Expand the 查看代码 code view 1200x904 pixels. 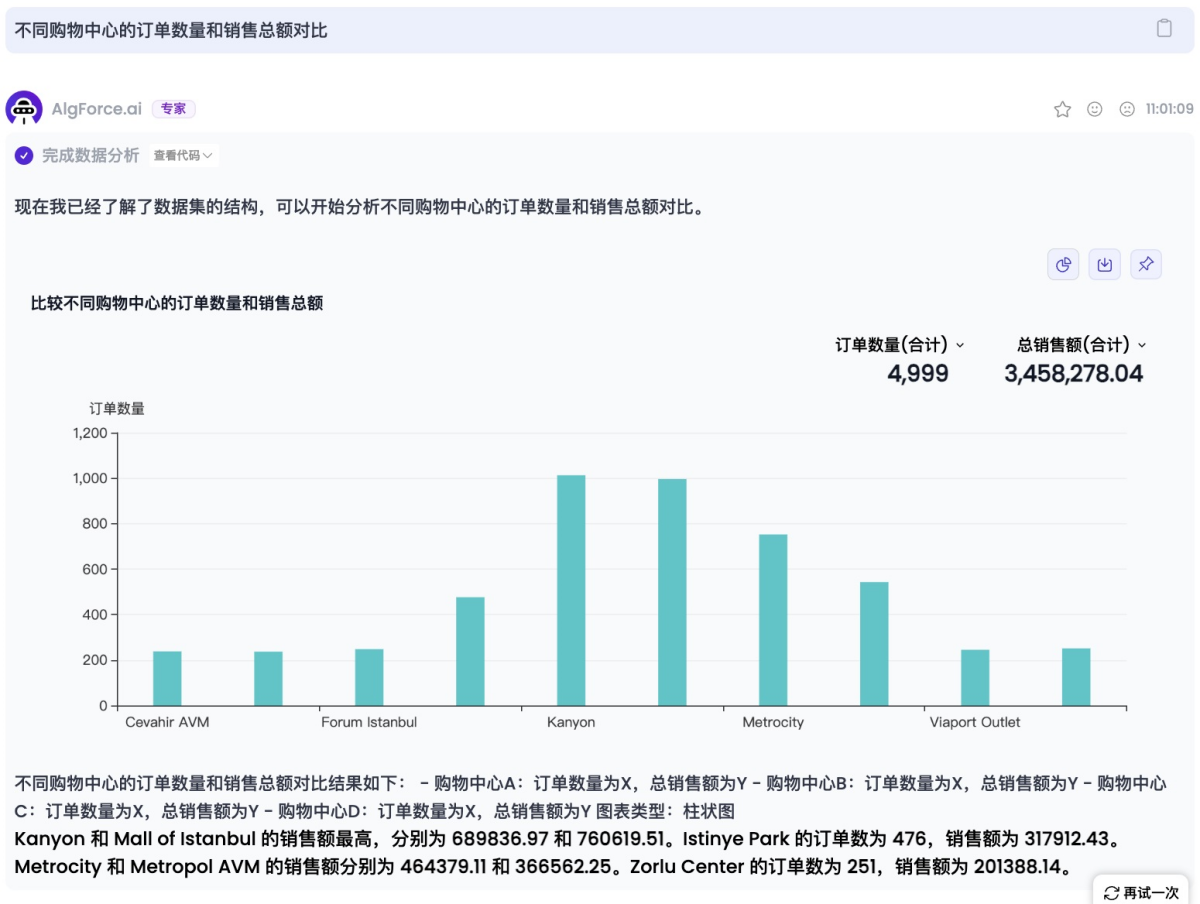point(182,156)
